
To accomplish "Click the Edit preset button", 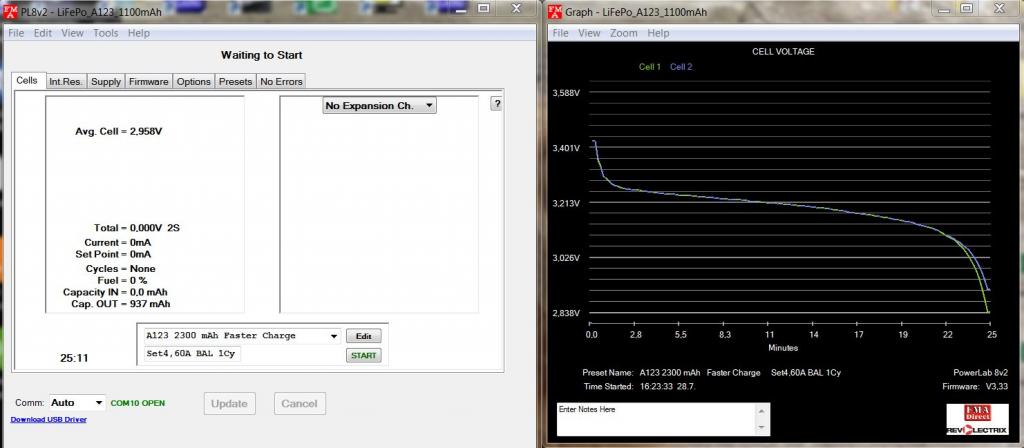I will click(x=364, y=336).
